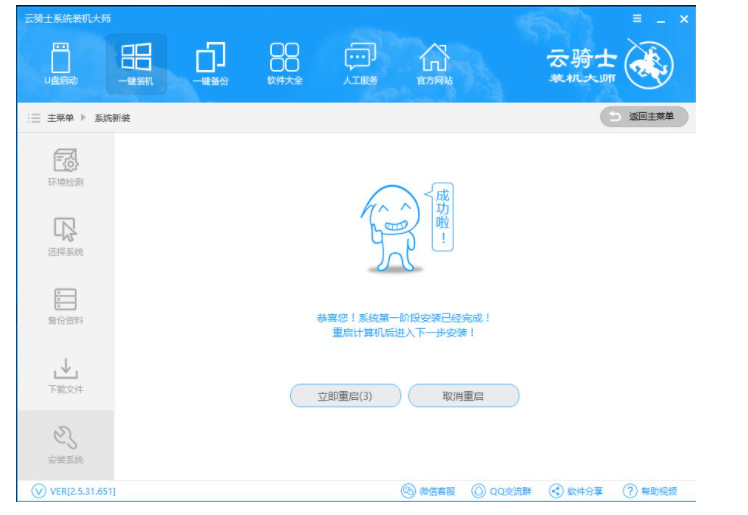This screenshot has width=748, height=515.
Task: Open QQ交流群 link
Action: [501, 491]
